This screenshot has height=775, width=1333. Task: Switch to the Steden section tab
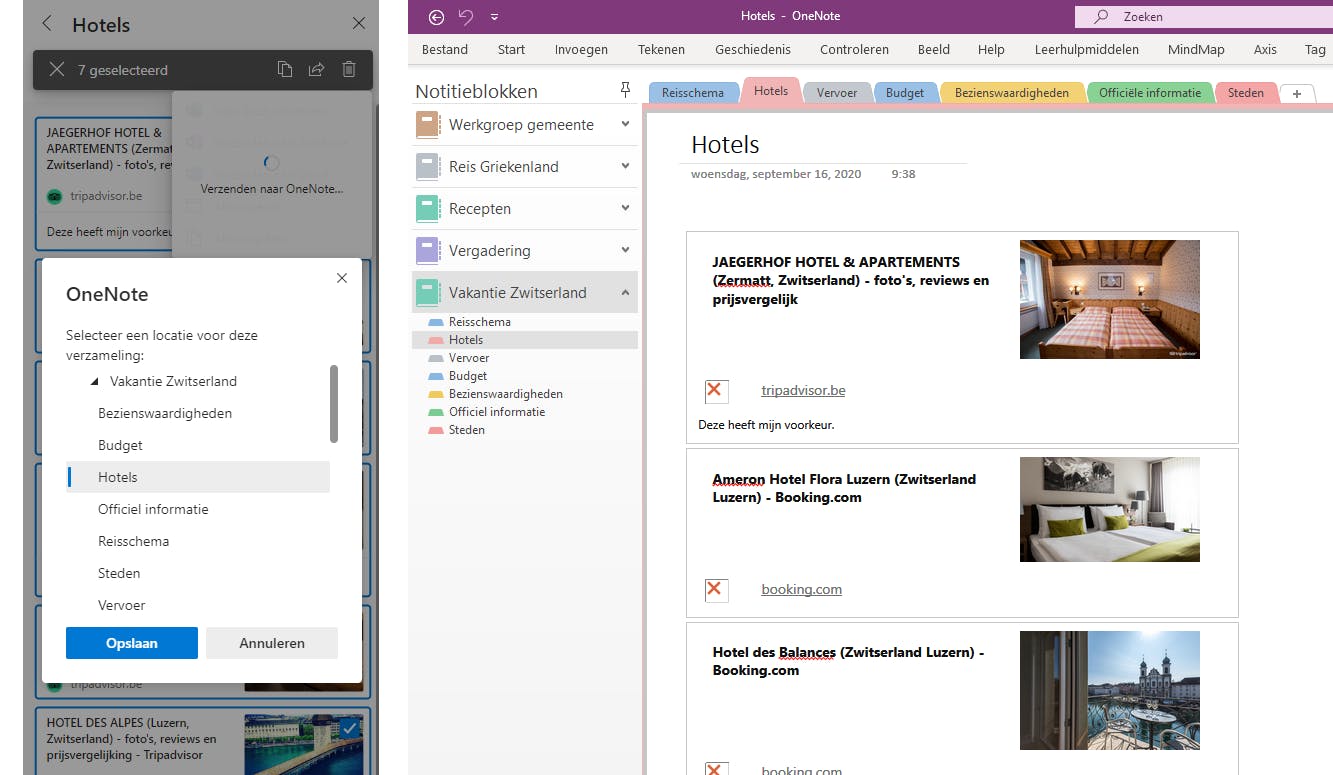click(1246, 93)
